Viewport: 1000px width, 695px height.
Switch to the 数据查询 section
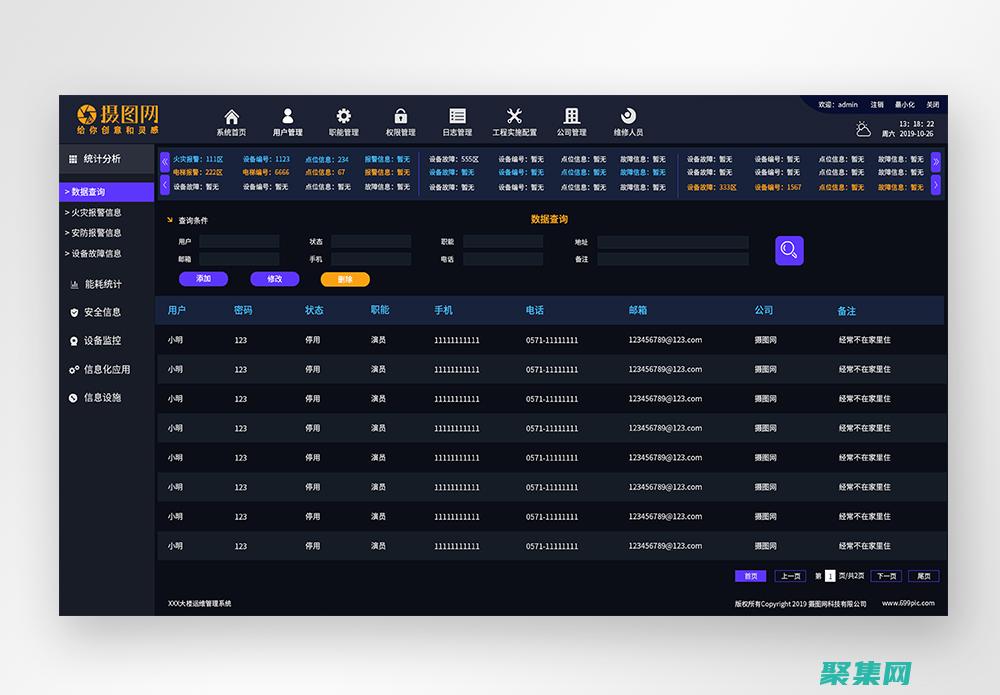(x=88, y=191)
